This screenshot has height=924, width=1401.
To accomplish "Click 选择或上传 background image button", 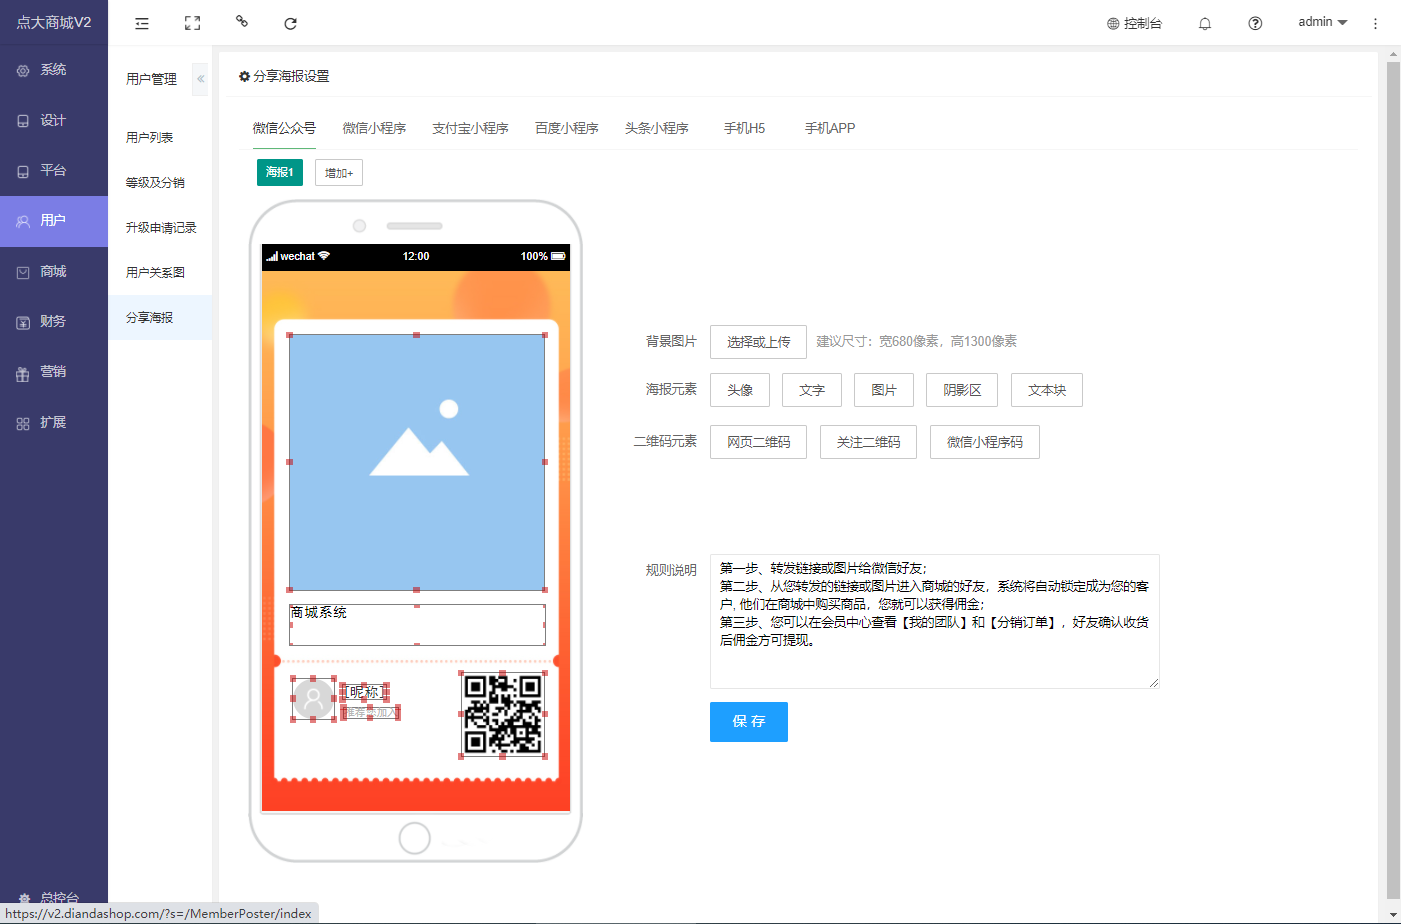I will [x=758, y=342].
